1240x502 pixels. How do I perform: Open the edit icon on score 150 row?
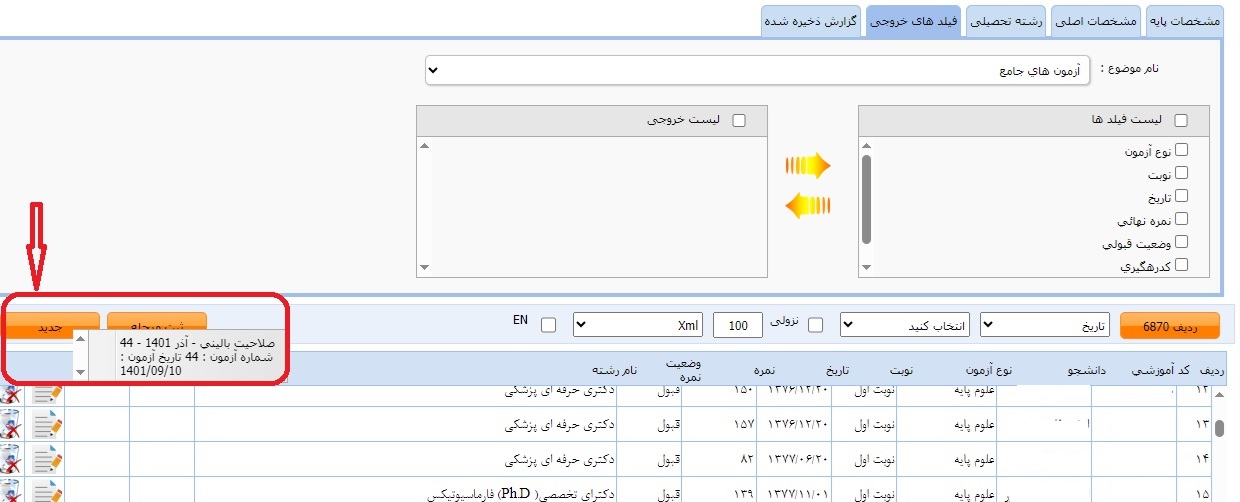47,393
